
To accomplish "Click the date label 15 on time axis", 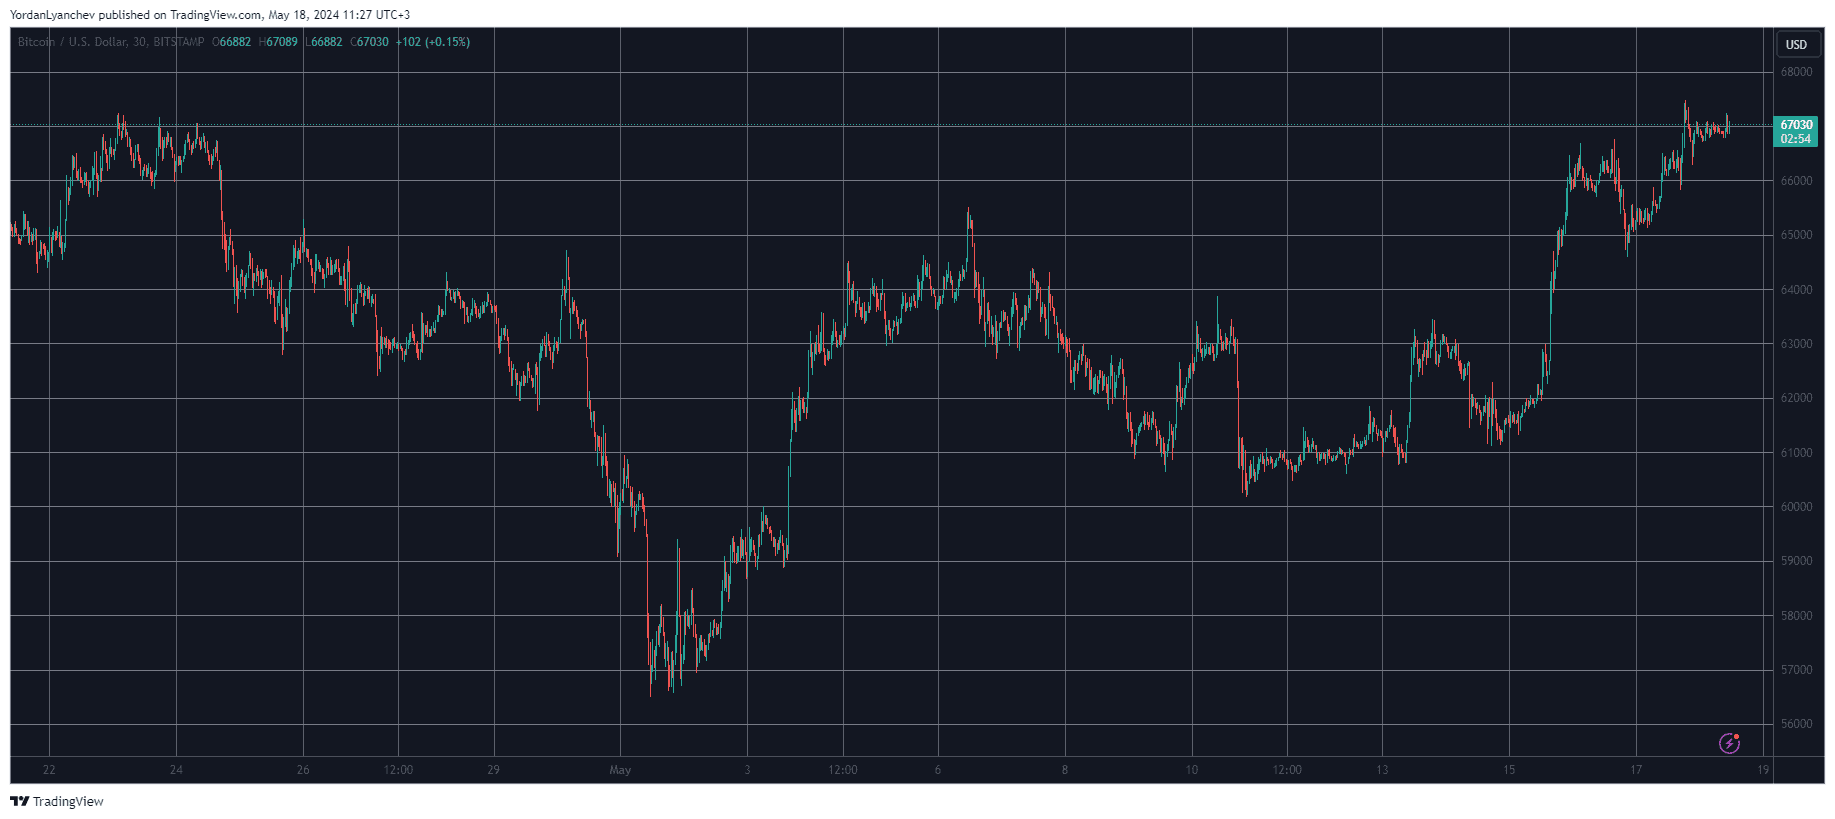I will tap(1509, 770).
